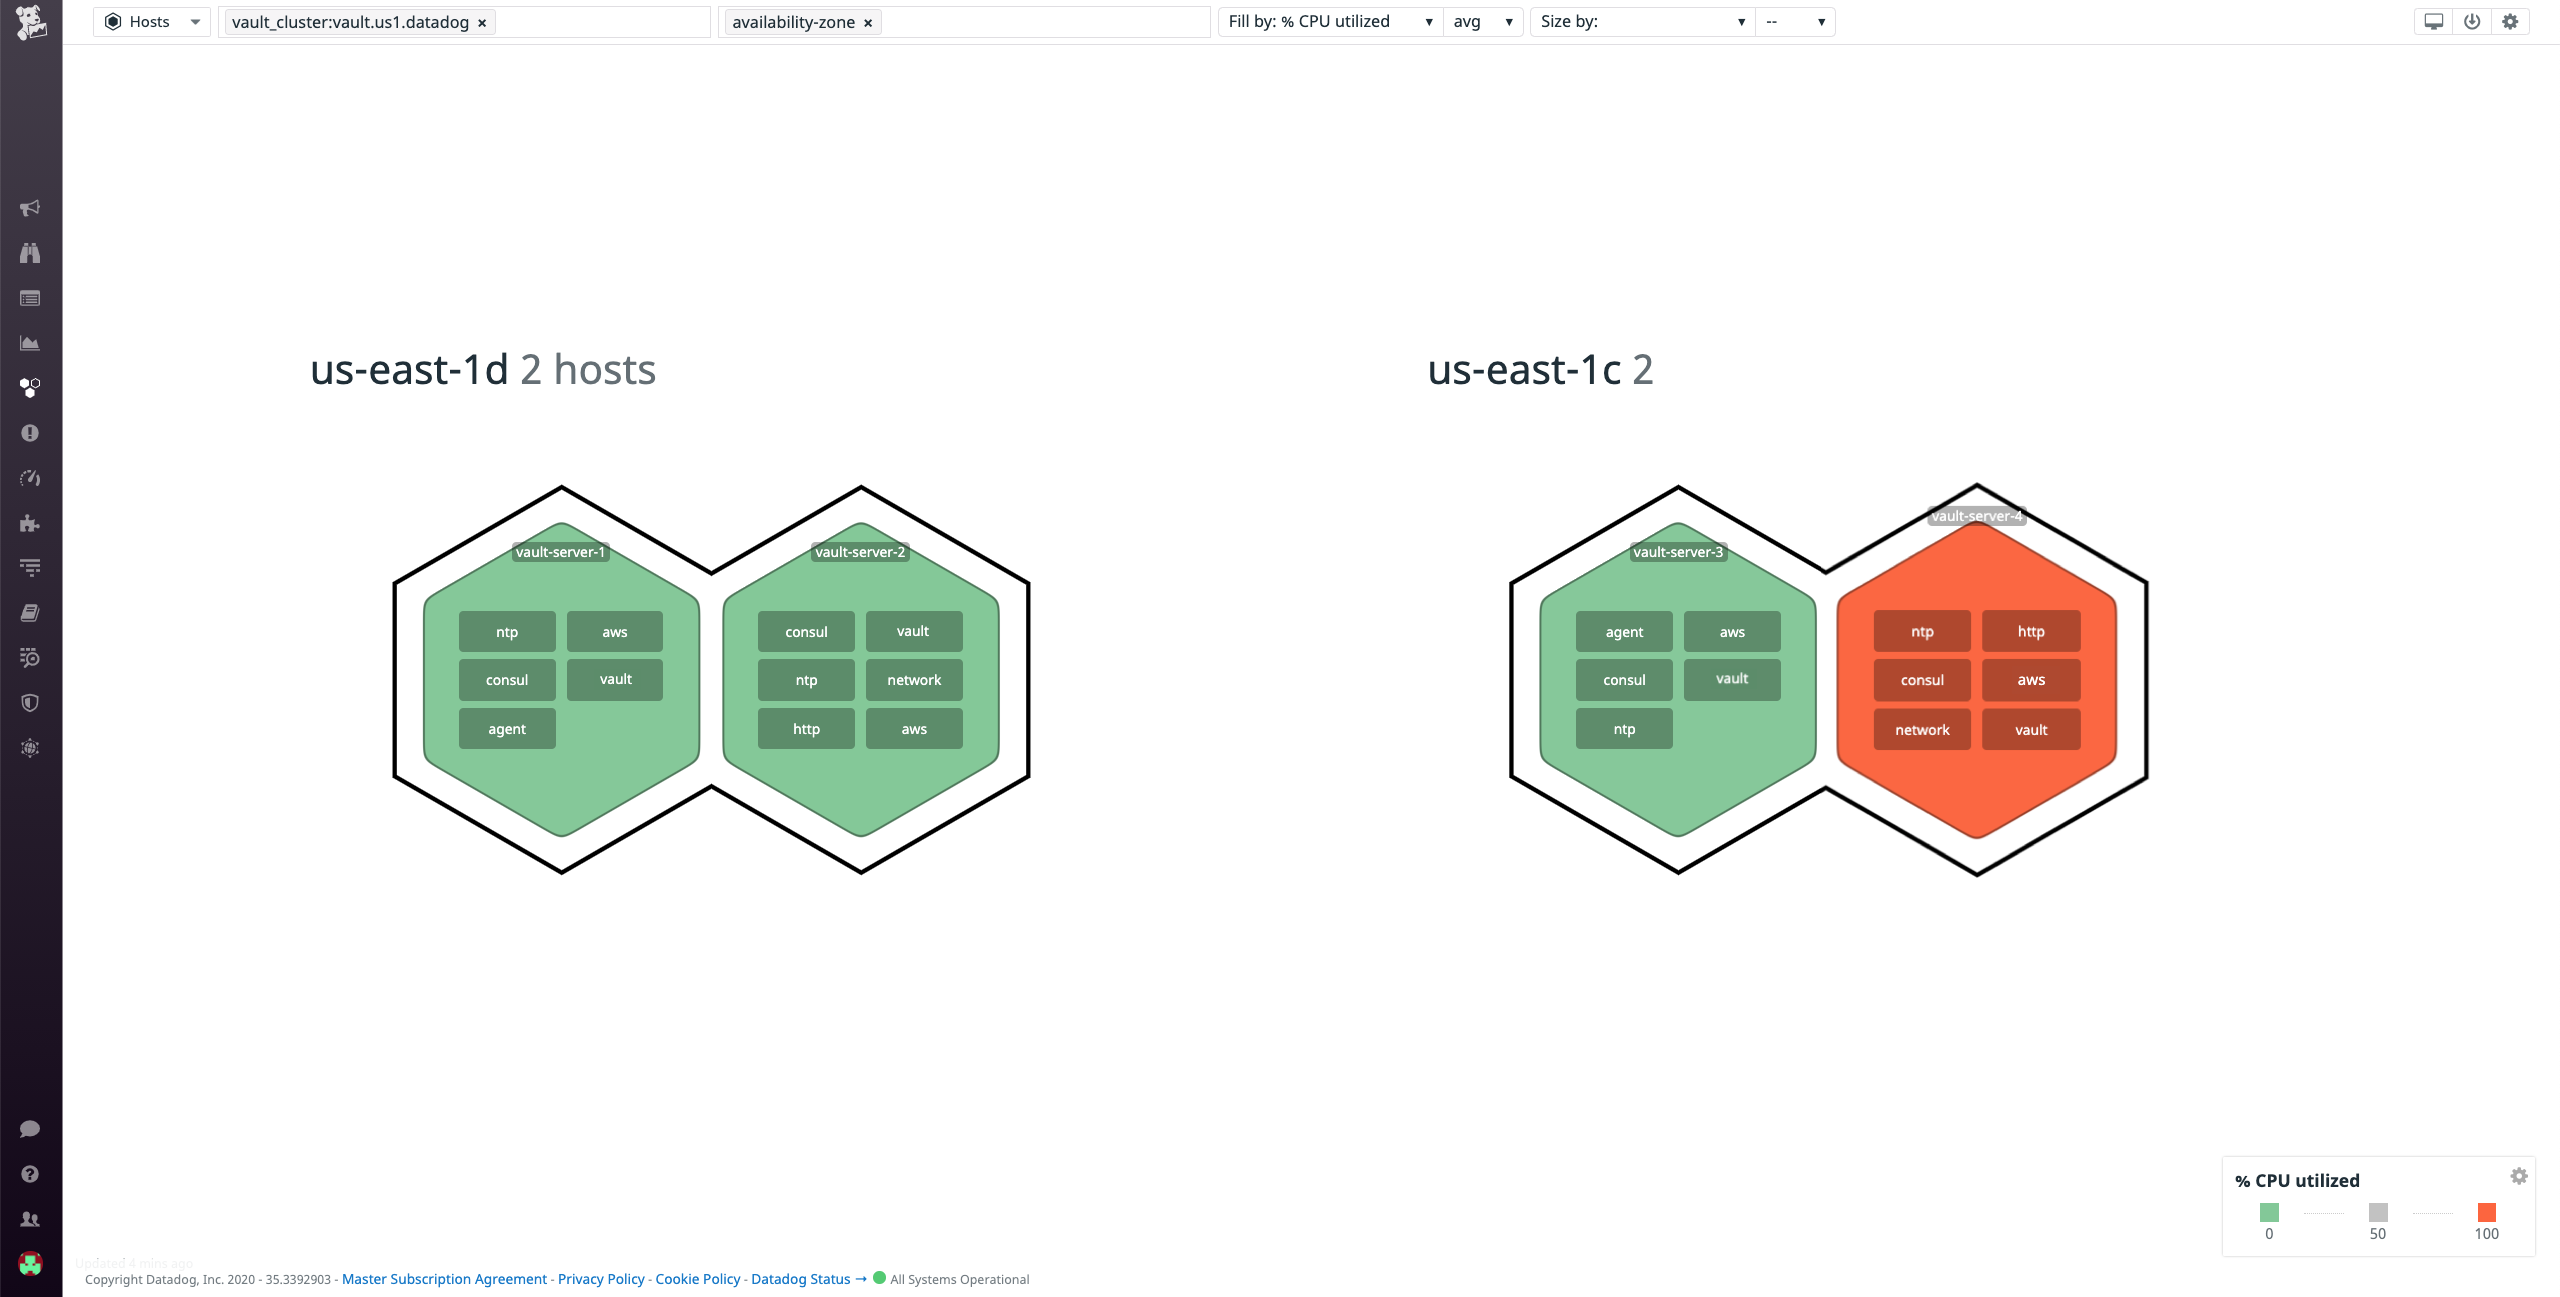Select the Infrastructure hexagons icon
Image resolution: width=2560 pixels, height=1297 pixels.
click(30, 388)
